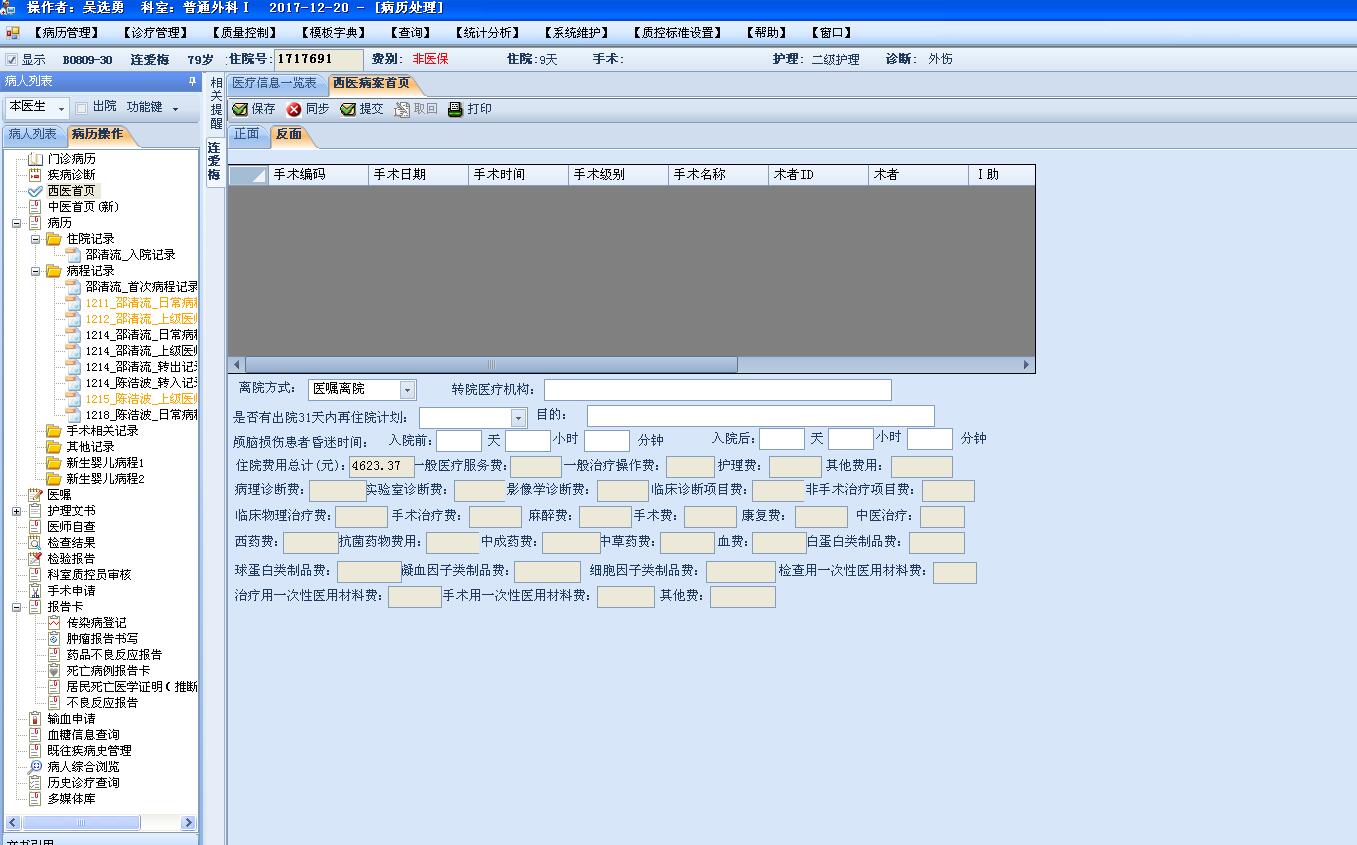1357x845 pixels.
Task: Click the 住院费用总计 field showing 4623.37
Action: point(381,466)
